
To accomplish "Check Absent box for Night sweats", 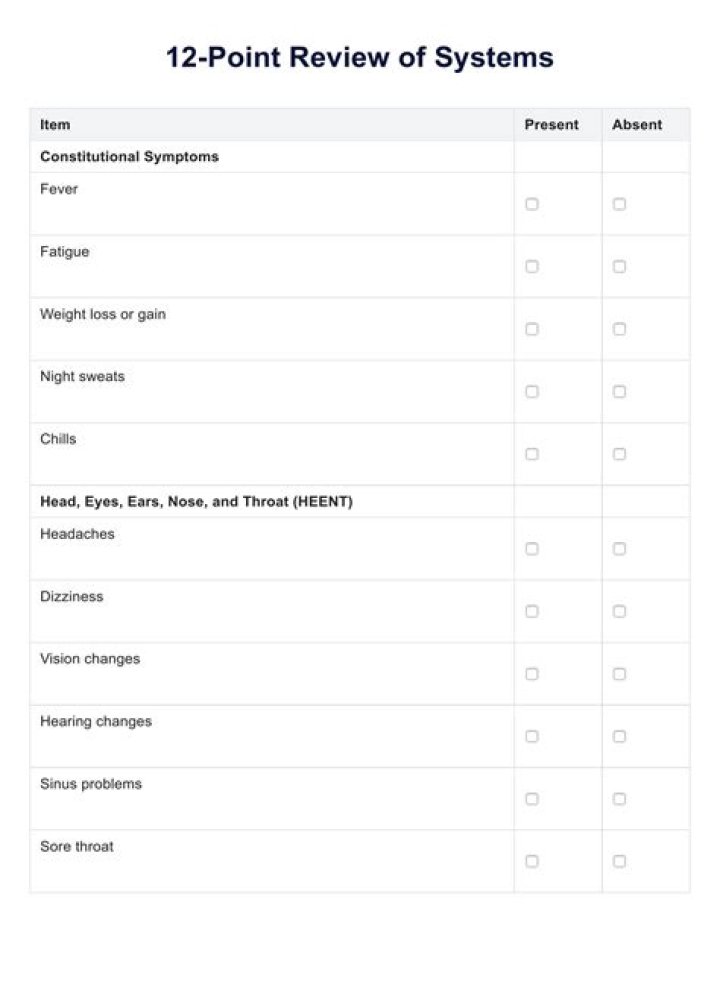I will (x=619, y=391).
